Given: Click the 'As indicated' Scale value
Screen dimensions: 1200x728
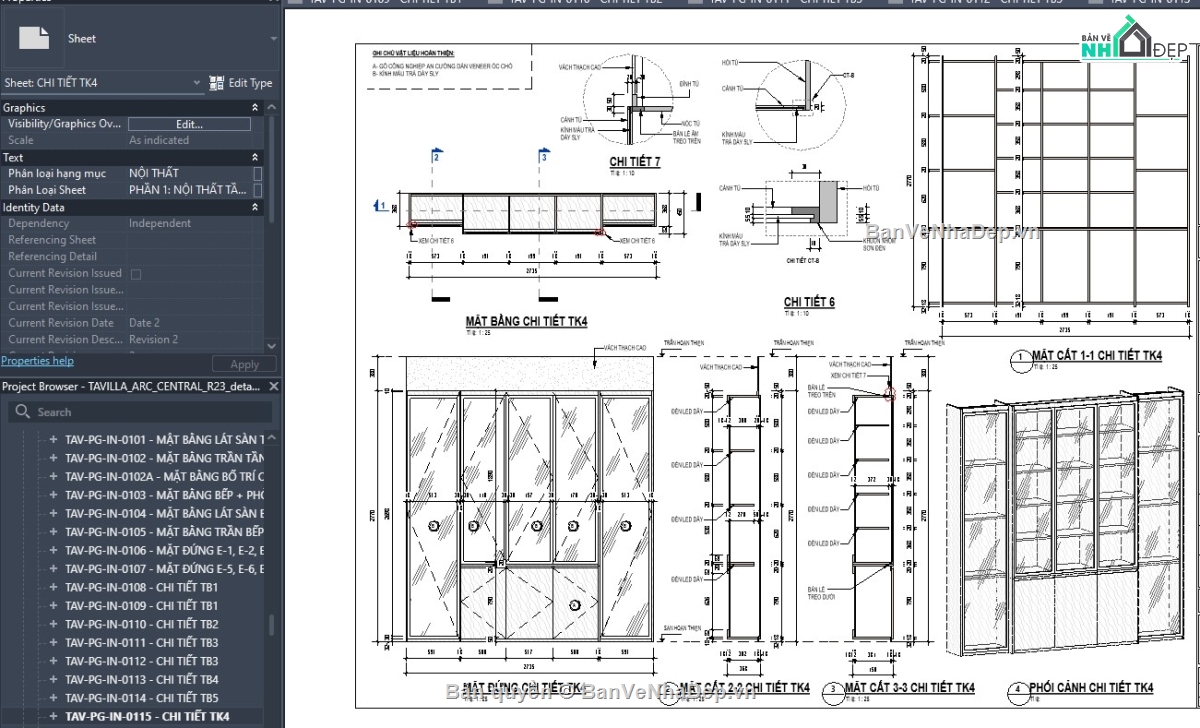Looking at the screenshot, I should coord(159,140).
